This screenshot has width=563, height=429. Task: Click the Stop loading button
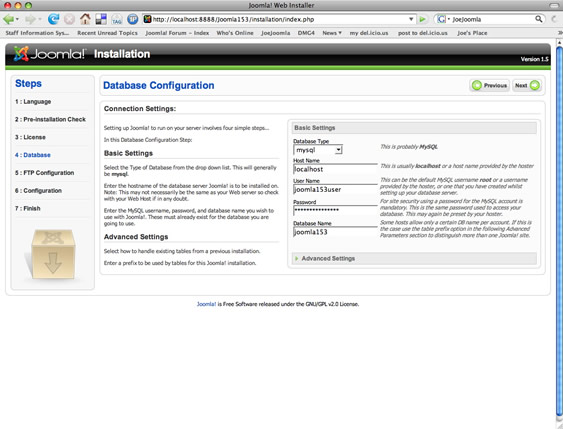pos(70,19)
